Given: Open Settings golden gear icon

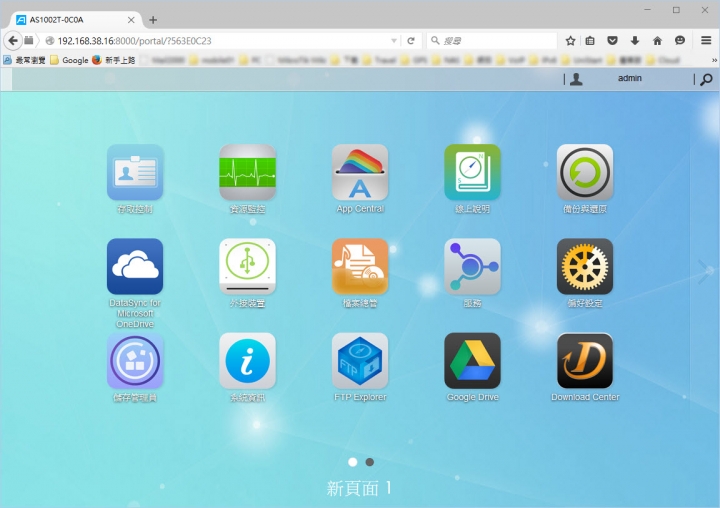Looking at the screenshot, I should pyautogui.click(x=585, y=266).
